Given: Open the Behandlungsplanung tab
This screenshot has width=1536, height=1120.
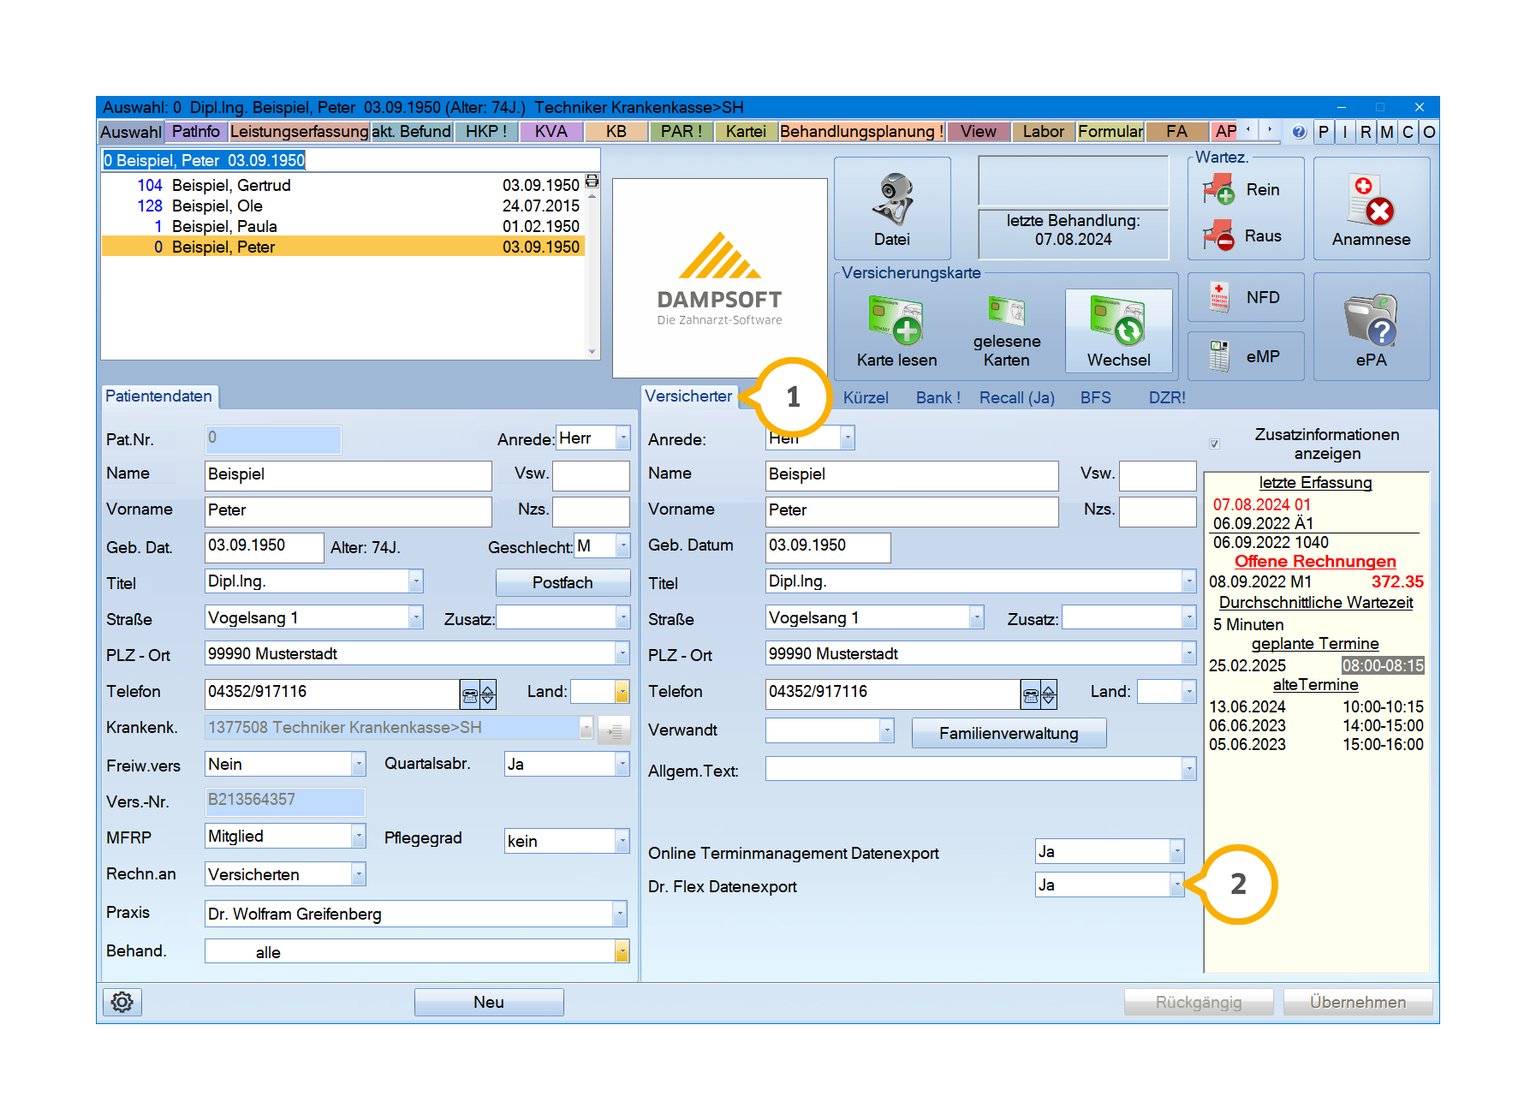Looking at the screenshot, I should pos(860,131).
